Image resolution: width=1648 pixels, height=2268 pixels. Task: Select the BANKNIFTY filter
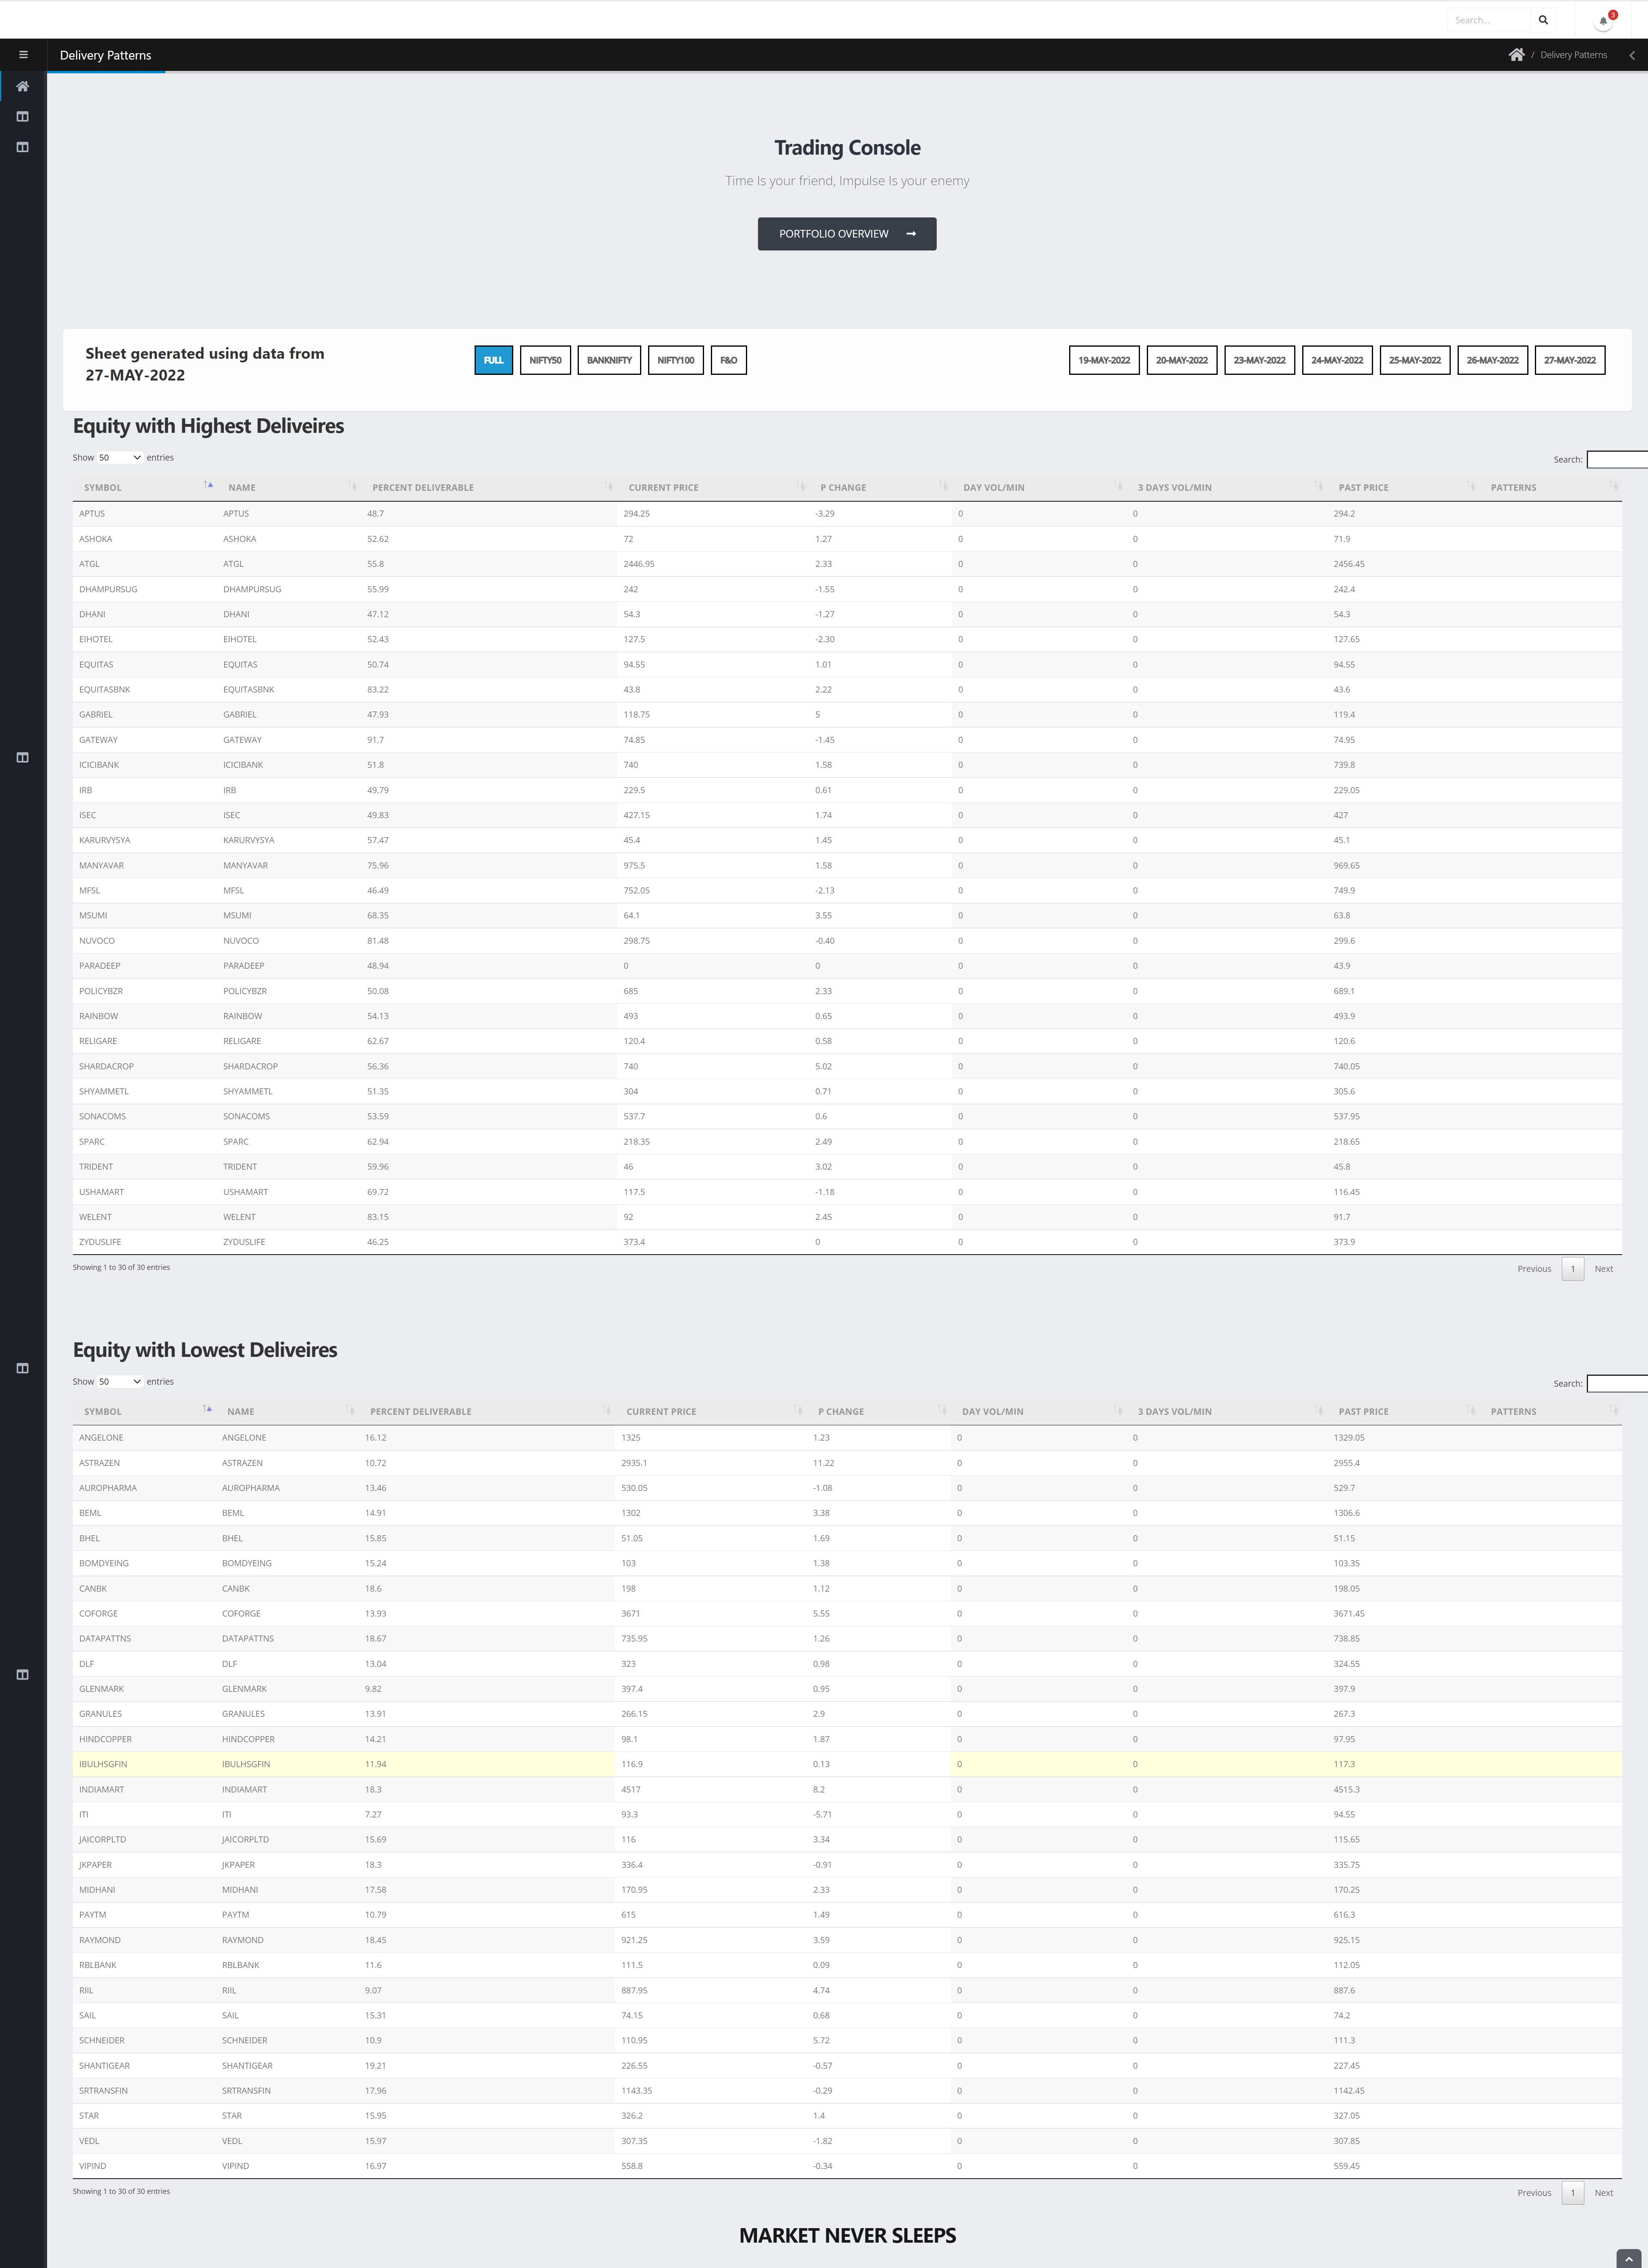tap(609, 360)
